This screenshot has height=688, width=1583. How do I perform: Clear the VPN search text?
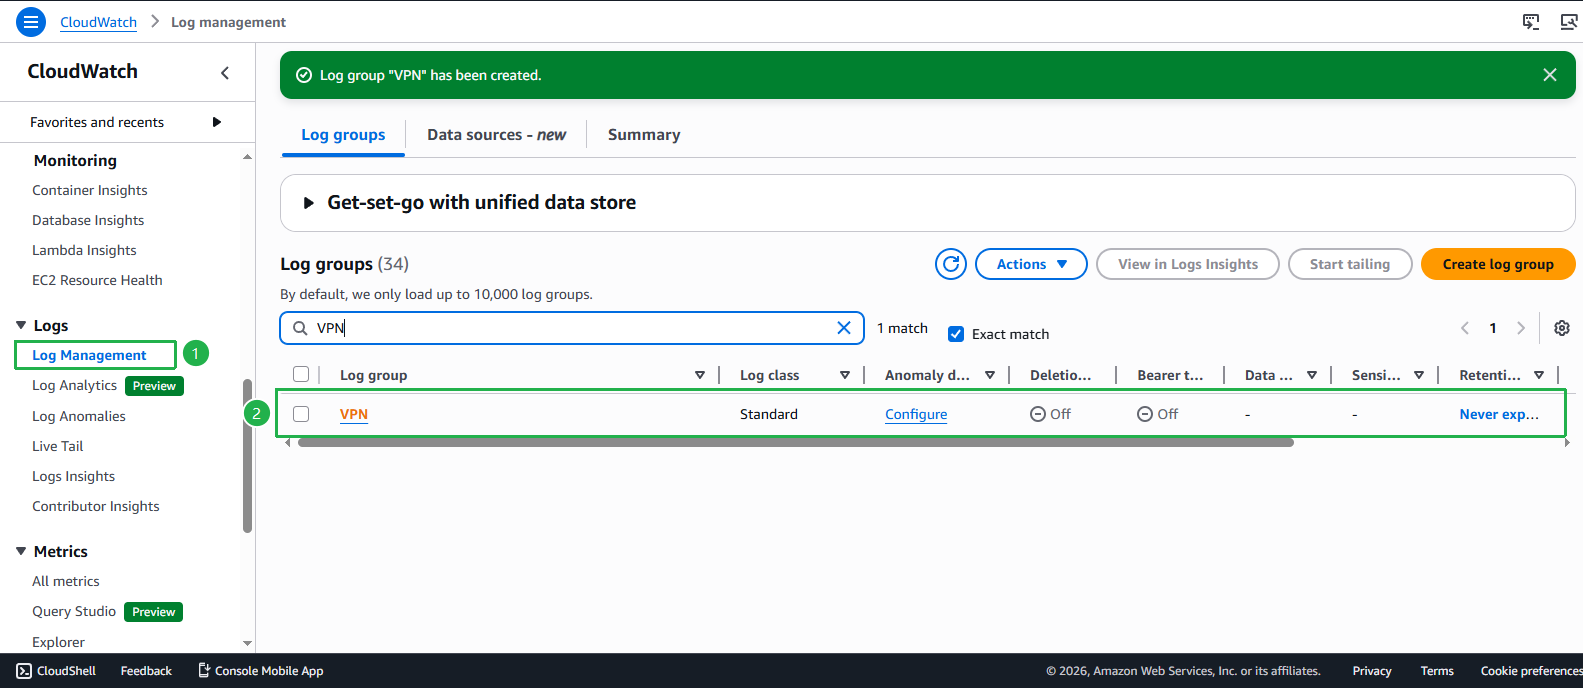(844, 328)
